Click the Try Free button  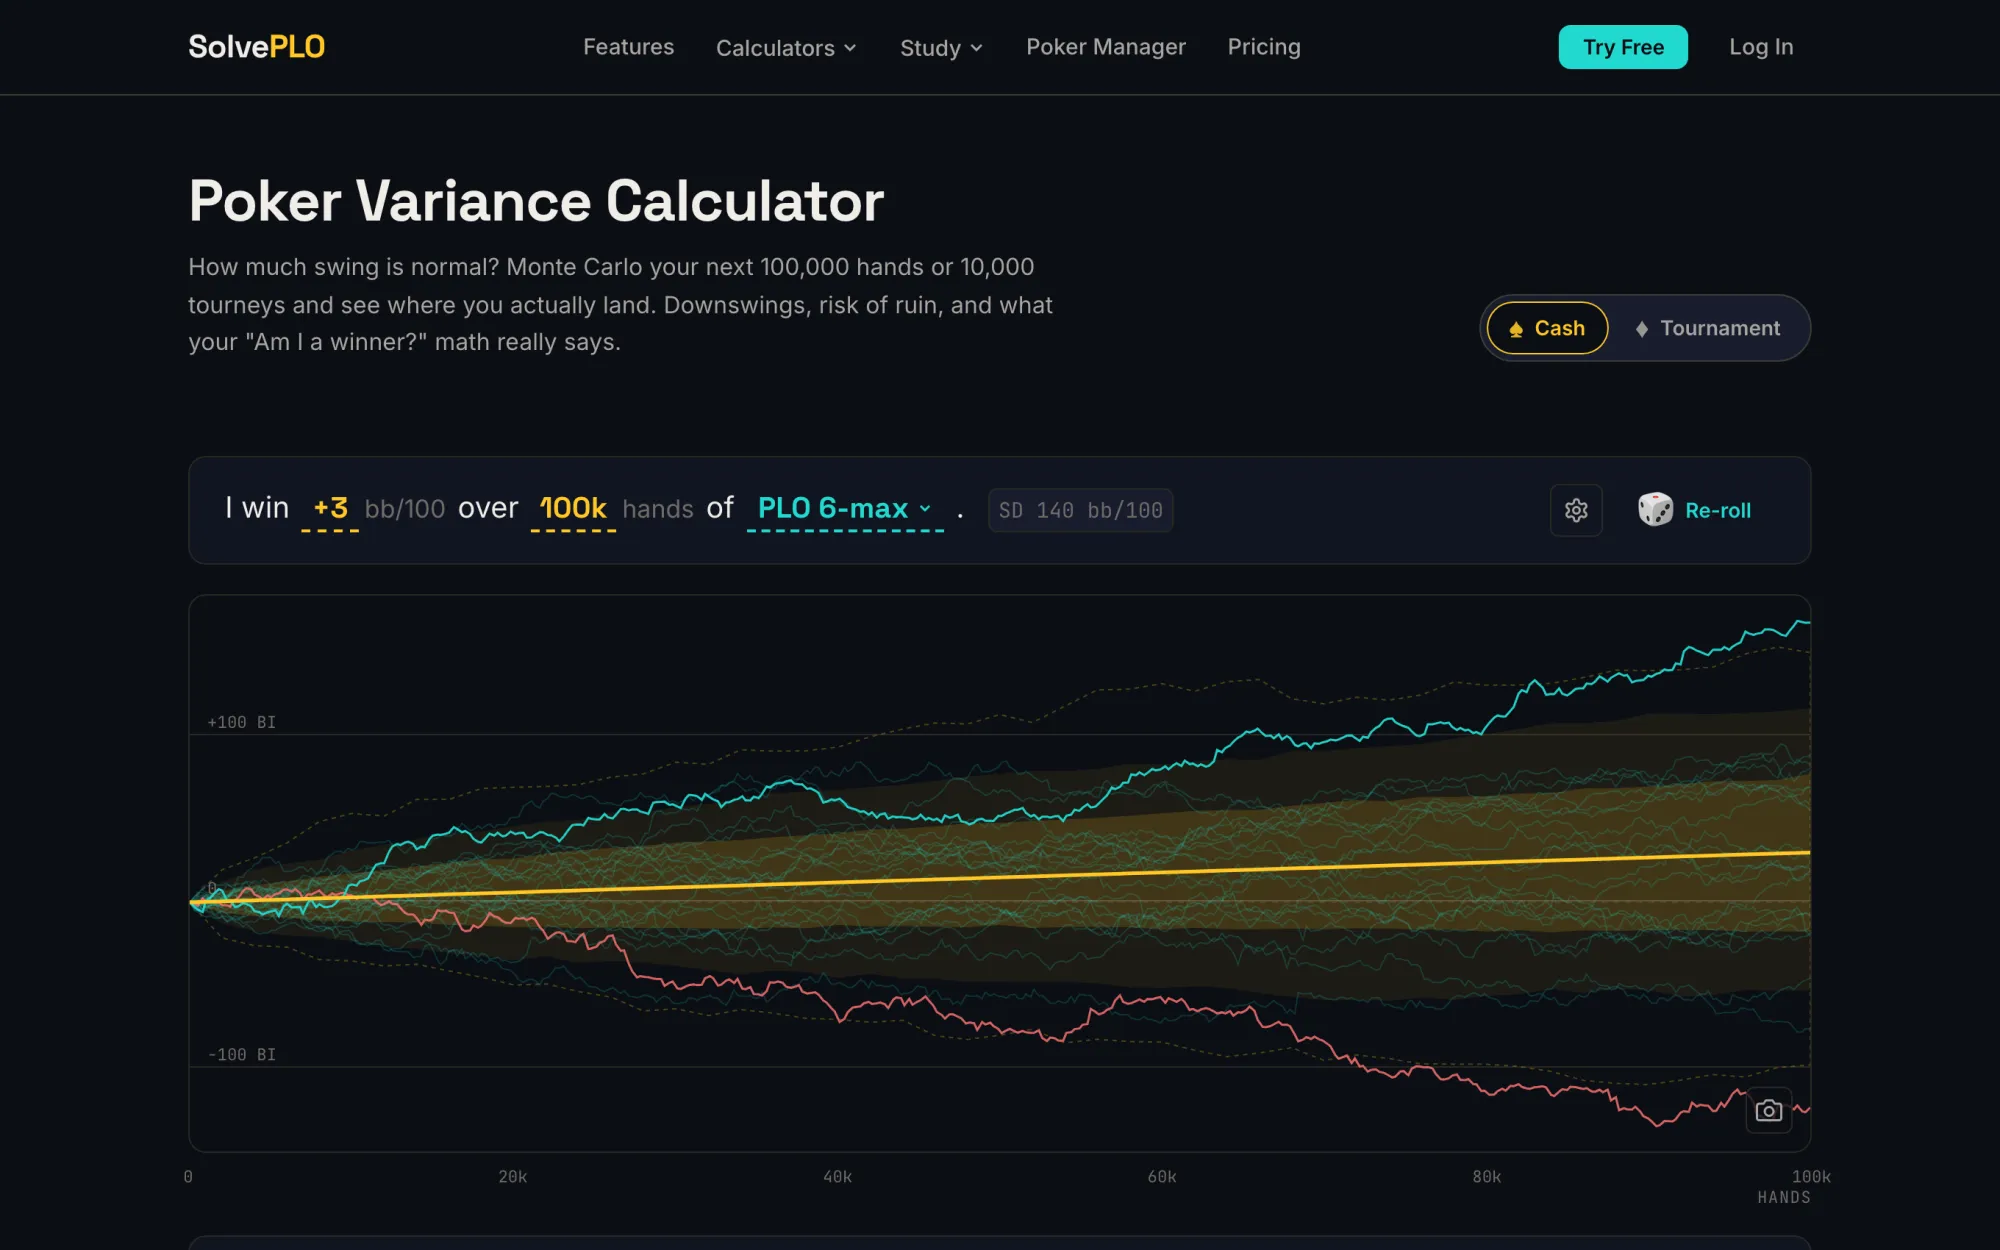tap(1623, 47)
